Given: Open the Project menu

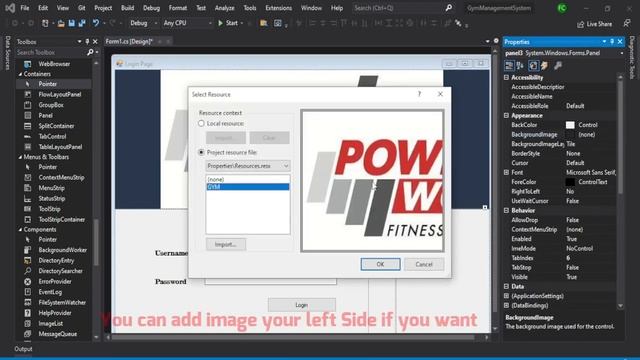Looking at the screenshot, I should coord(103,8).
